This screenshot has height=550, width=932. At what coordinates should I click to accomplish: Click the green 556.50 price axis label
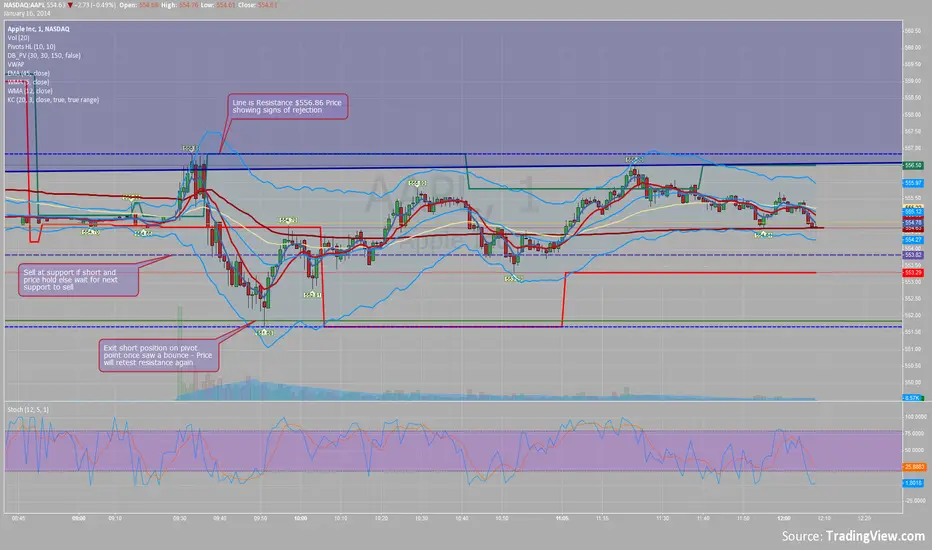tap(912, 165)
